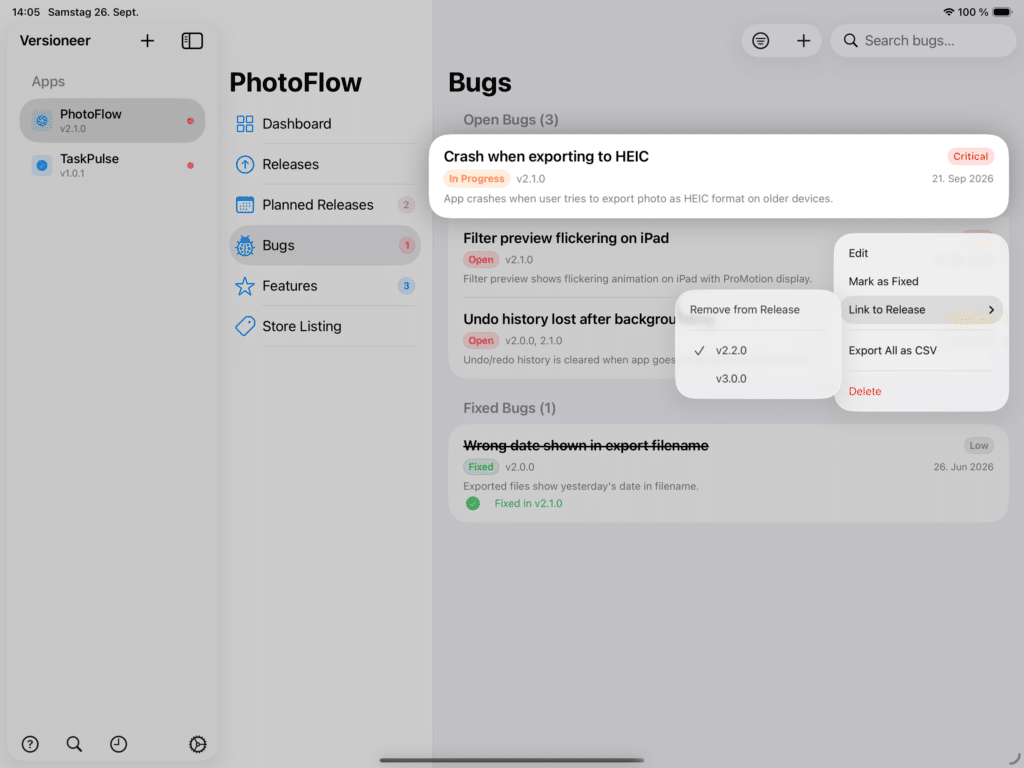Image resolution: width=1024 pixels, height=768 pixels.
Task: Select v3.0.0 release option
Action: 758,379
